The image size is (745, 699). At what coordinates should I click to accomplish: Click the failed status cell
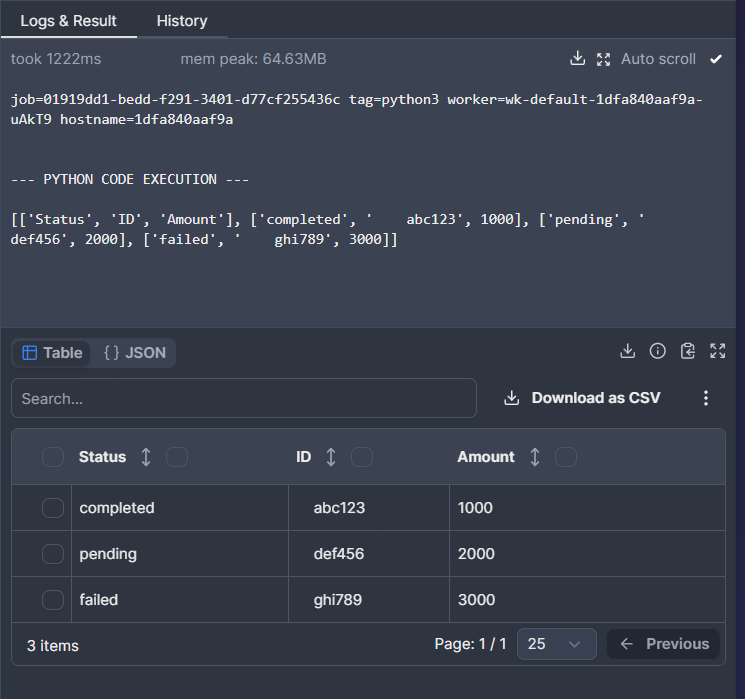click(x=180, y=600)
